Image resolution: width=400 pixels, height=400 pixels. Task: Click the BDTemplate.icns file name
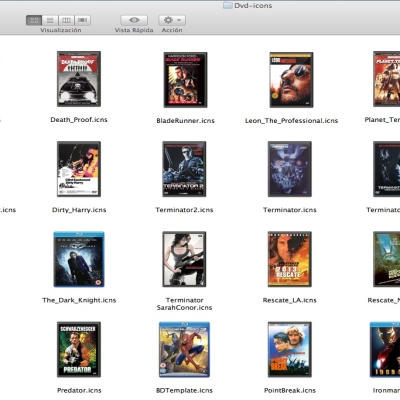(x=184, y=390)
